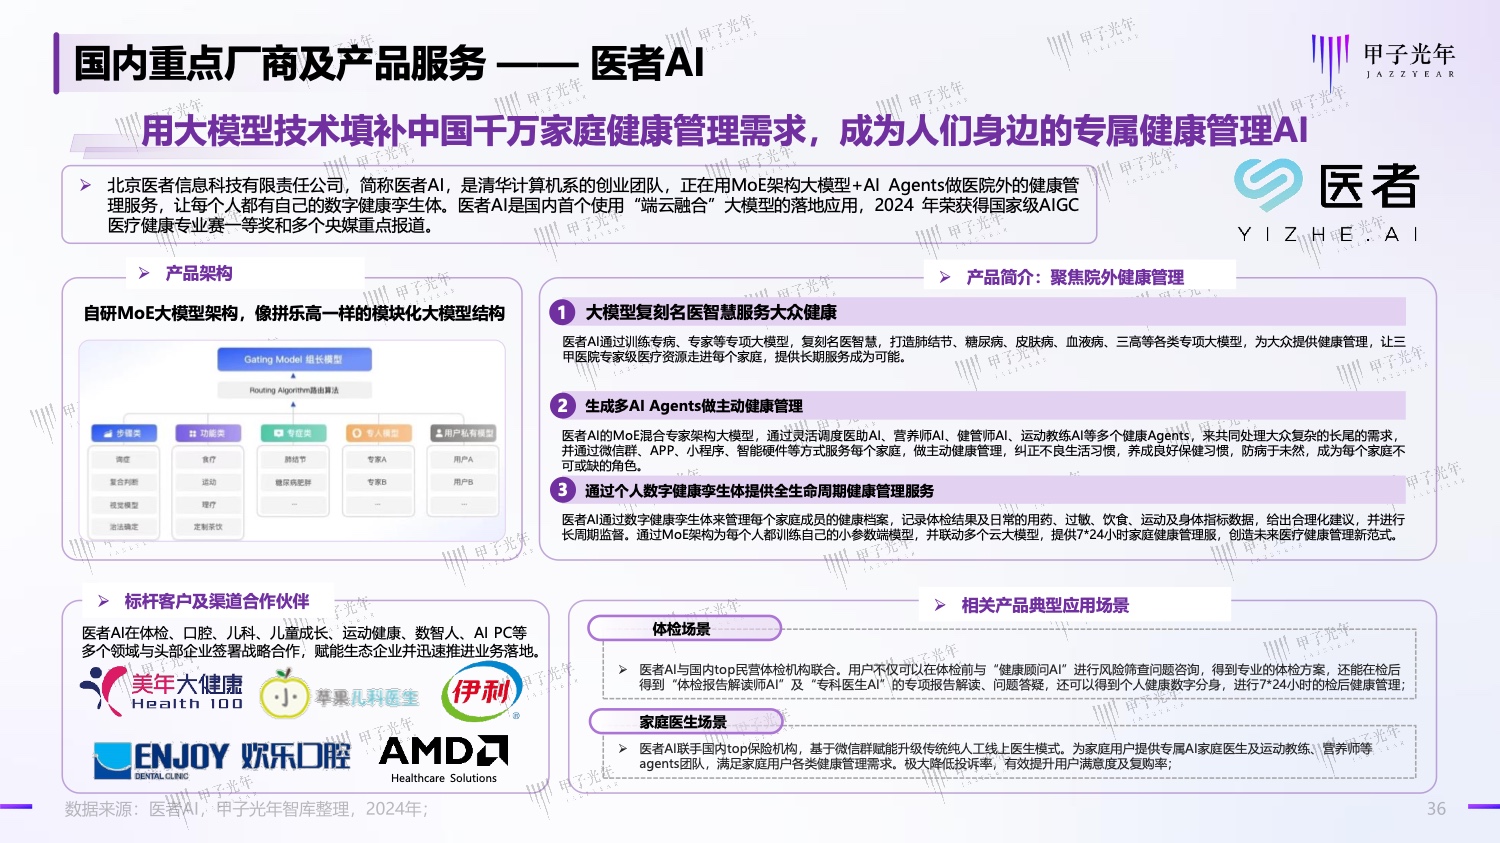Click the numbered circle 2 badge

click(x=562, y=406)
